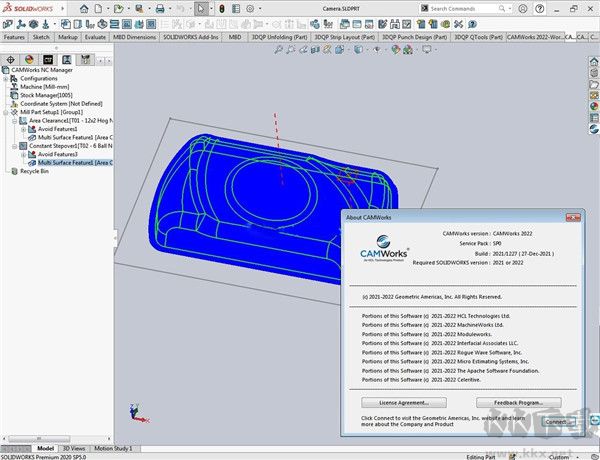Click the Rebuild traffic light icon
600x460 pixels.
tap(222, 8)
